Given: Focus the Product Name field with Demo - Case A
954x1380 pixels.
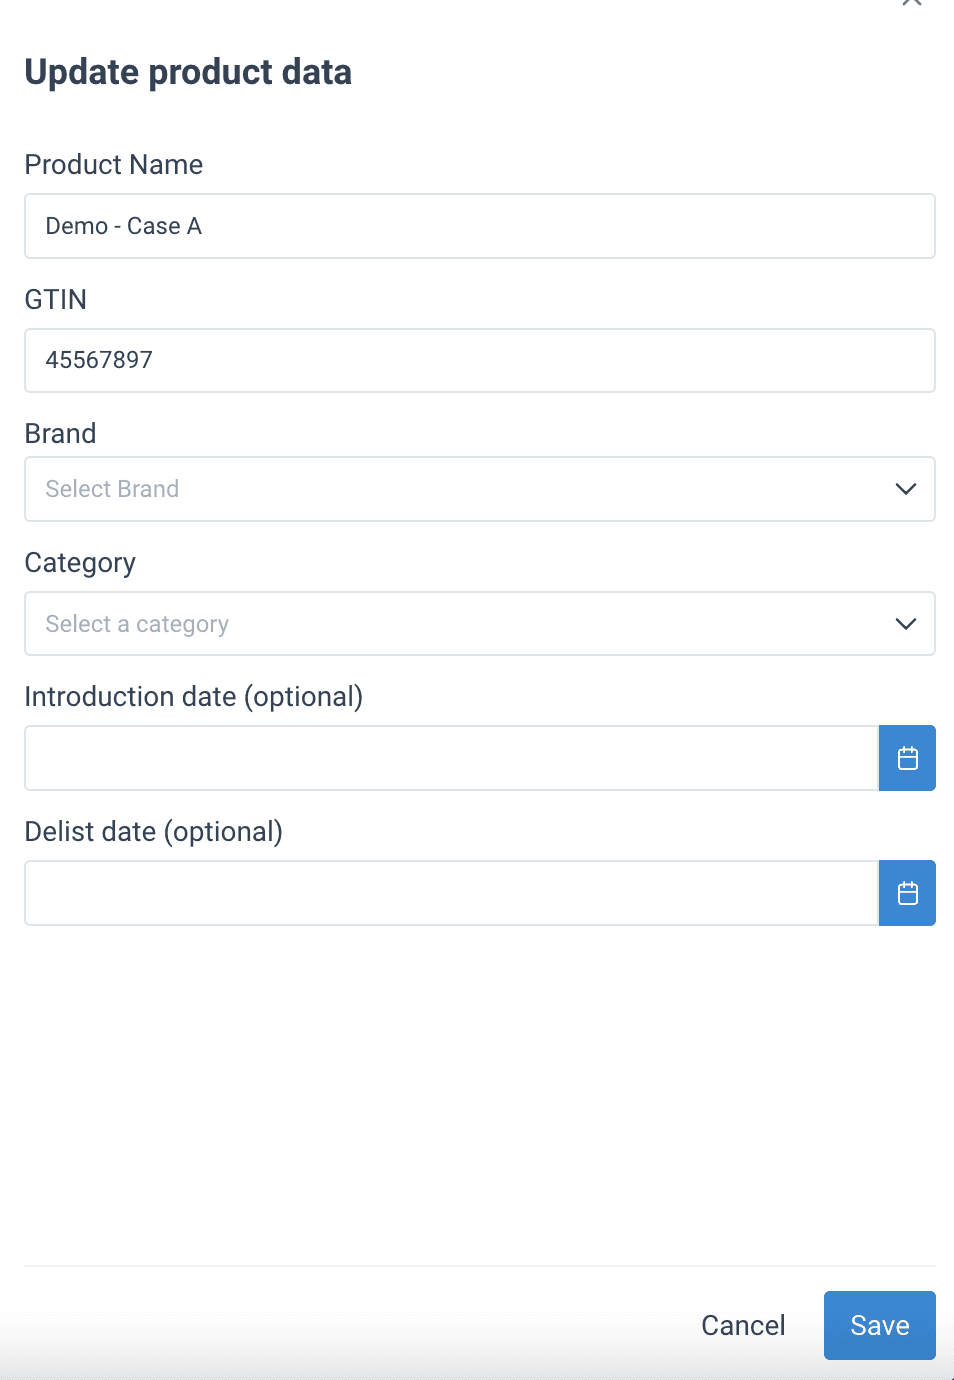Looking at the screenshot, I should click(480, 226).
